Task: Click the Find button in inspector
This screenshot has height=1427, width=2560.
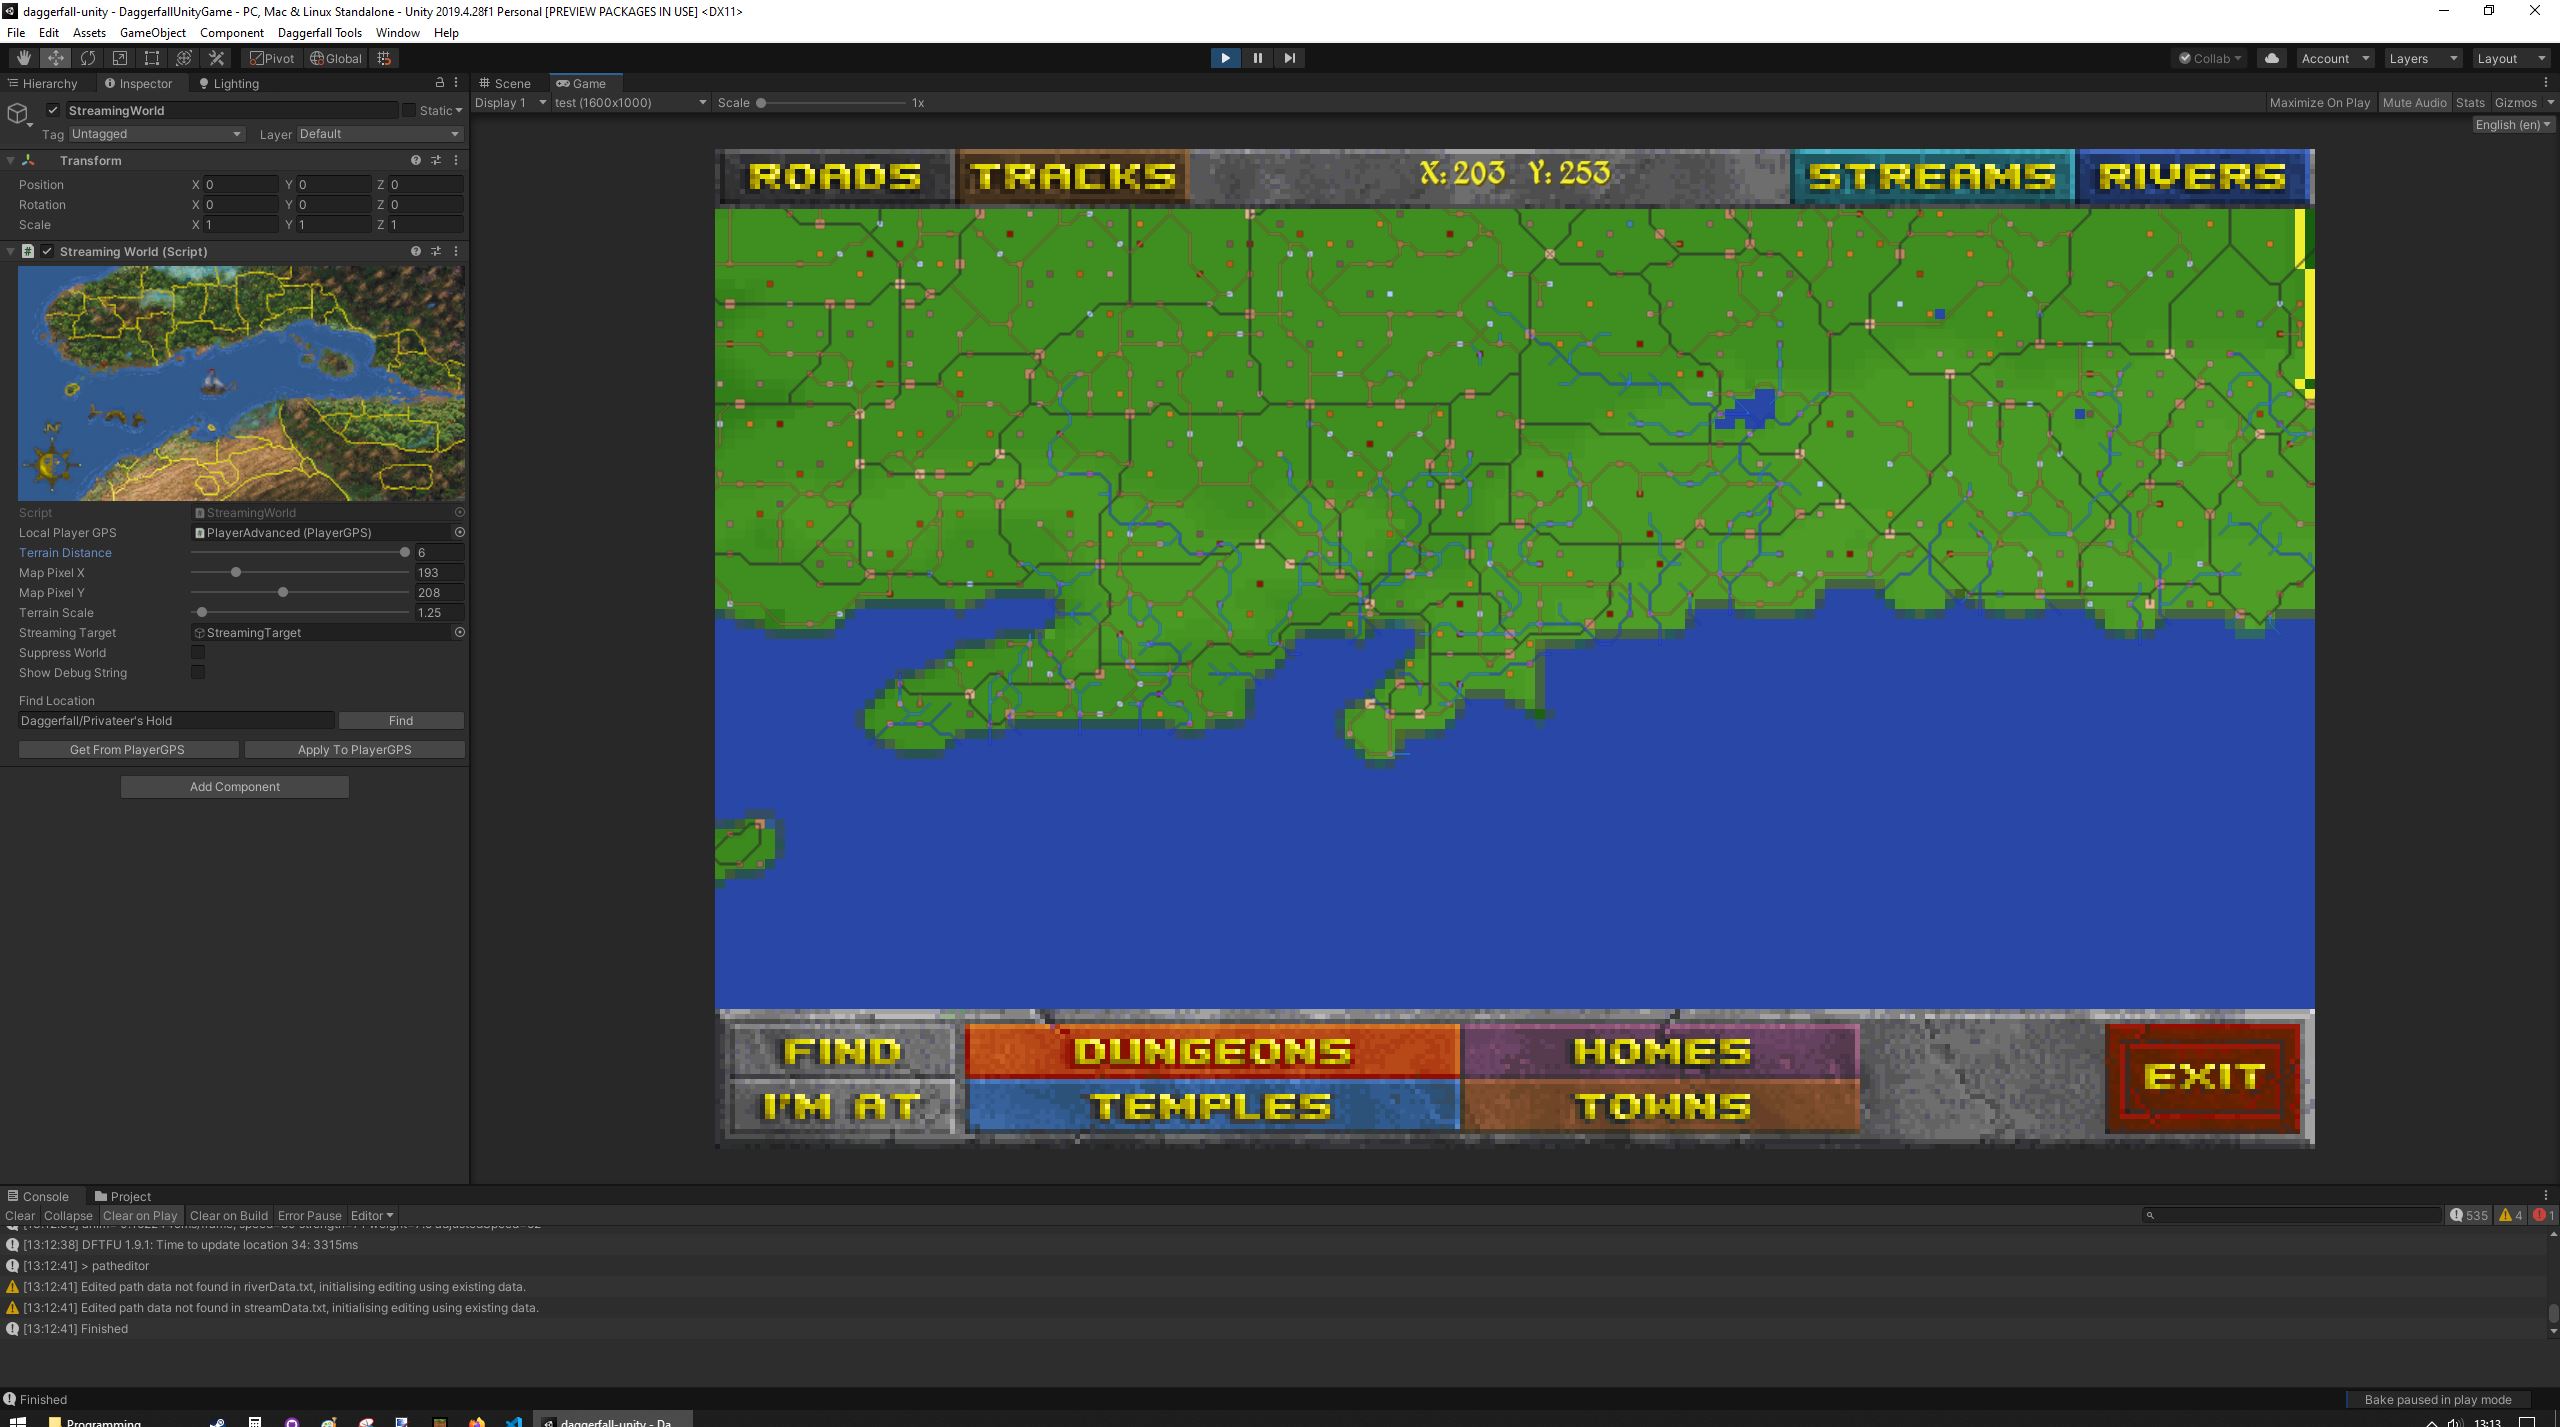Action: pos(401,720)
